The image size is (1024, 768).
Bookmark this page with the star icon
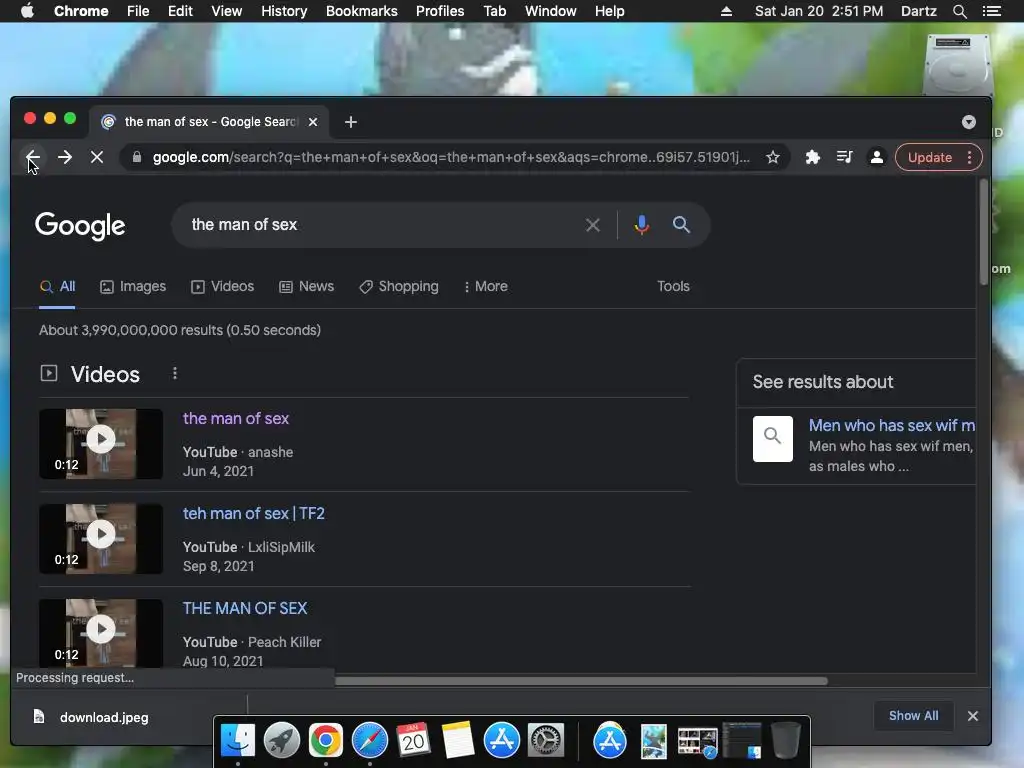pos(773,157)
